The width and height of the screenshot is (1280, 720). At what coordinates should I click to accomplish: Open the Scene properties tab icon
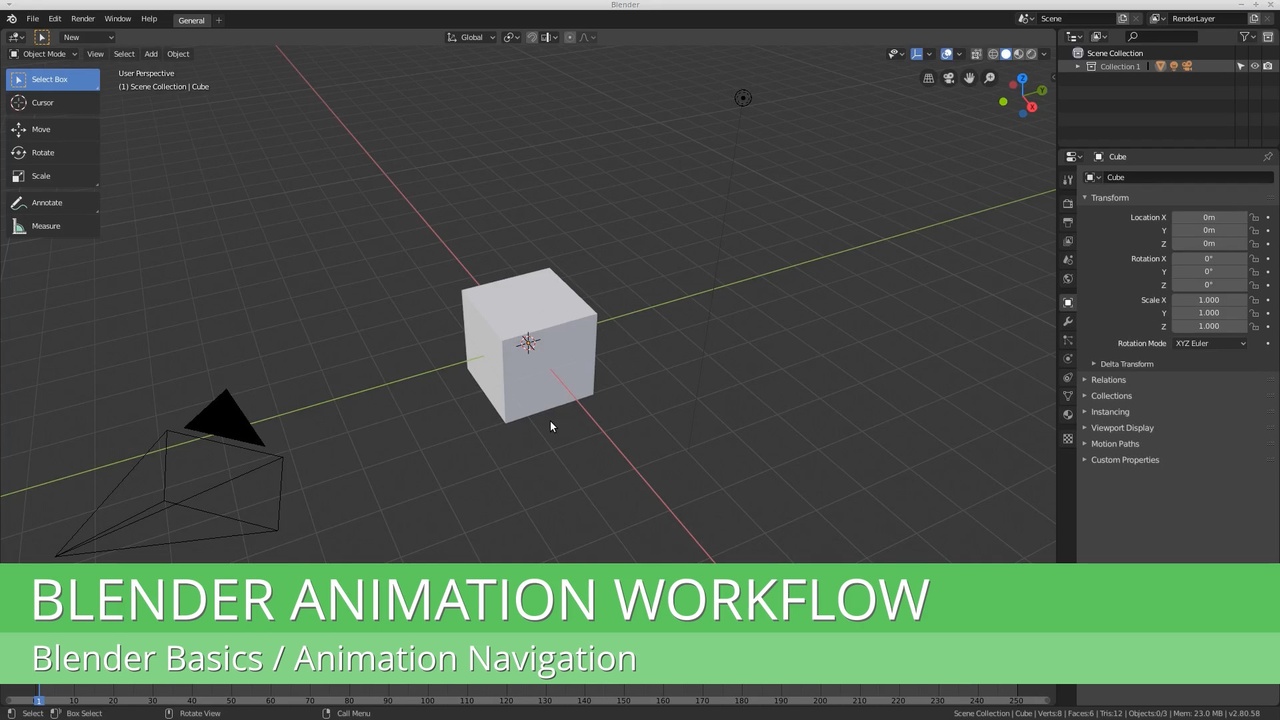coord(1068,259)
